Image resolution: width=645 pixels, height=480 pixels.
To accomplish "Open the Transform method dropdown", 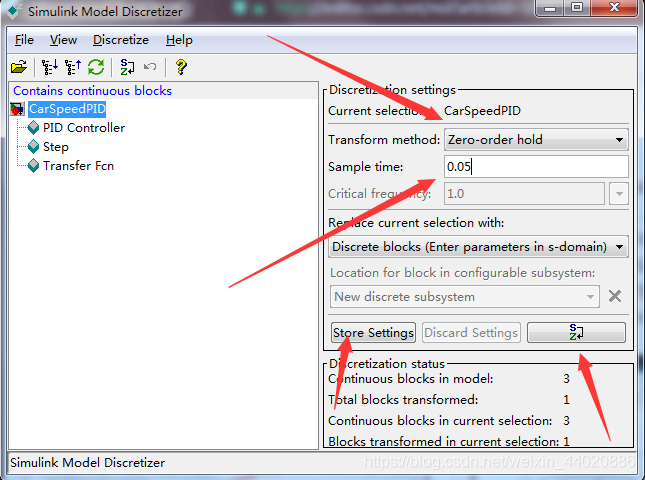I will tap(536, 140).
